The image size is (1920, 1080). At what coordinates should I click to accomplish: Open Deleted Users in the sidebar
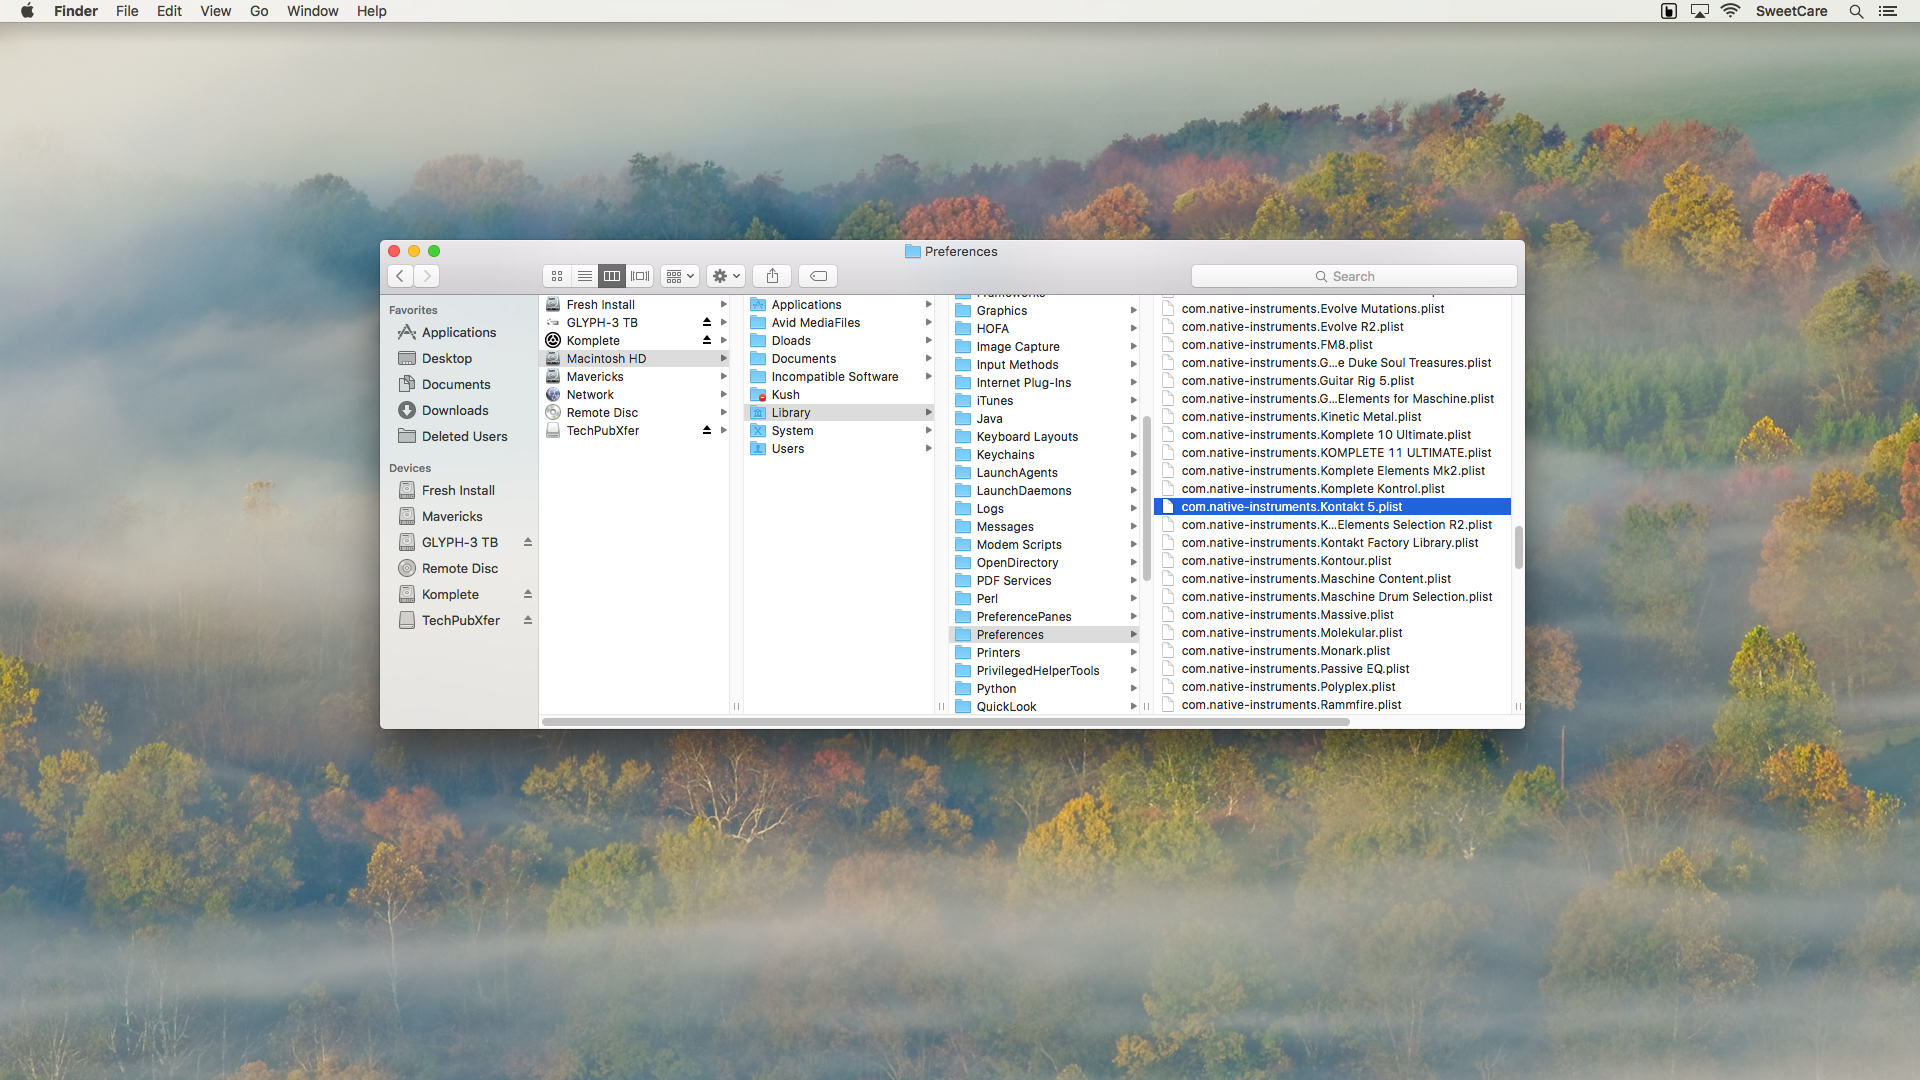tap(464, 436)
